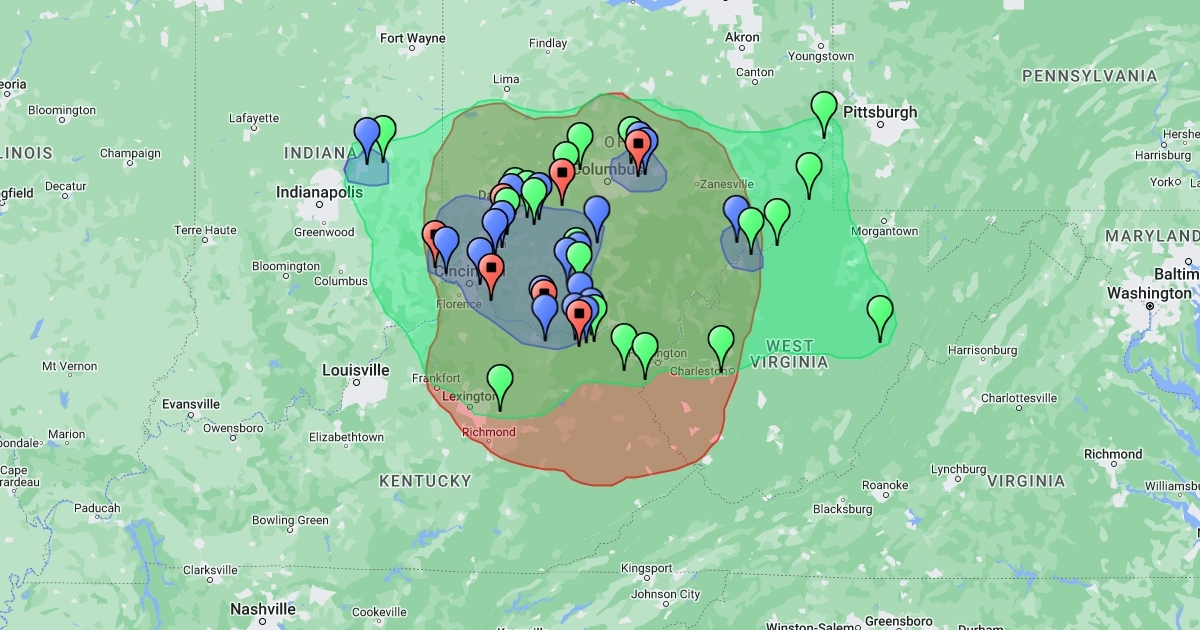Click the red square pin northwest of Columbus
The width and height of the screenshot is (1200, 630).
coord(562,175)
